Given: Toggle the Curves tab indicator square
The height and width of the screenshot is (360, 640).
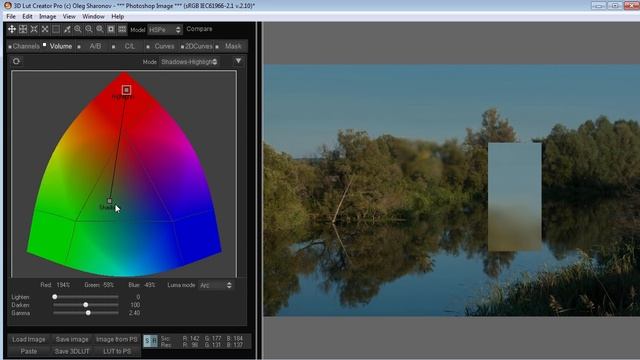Looking at the screenshot, I should 148,47.
